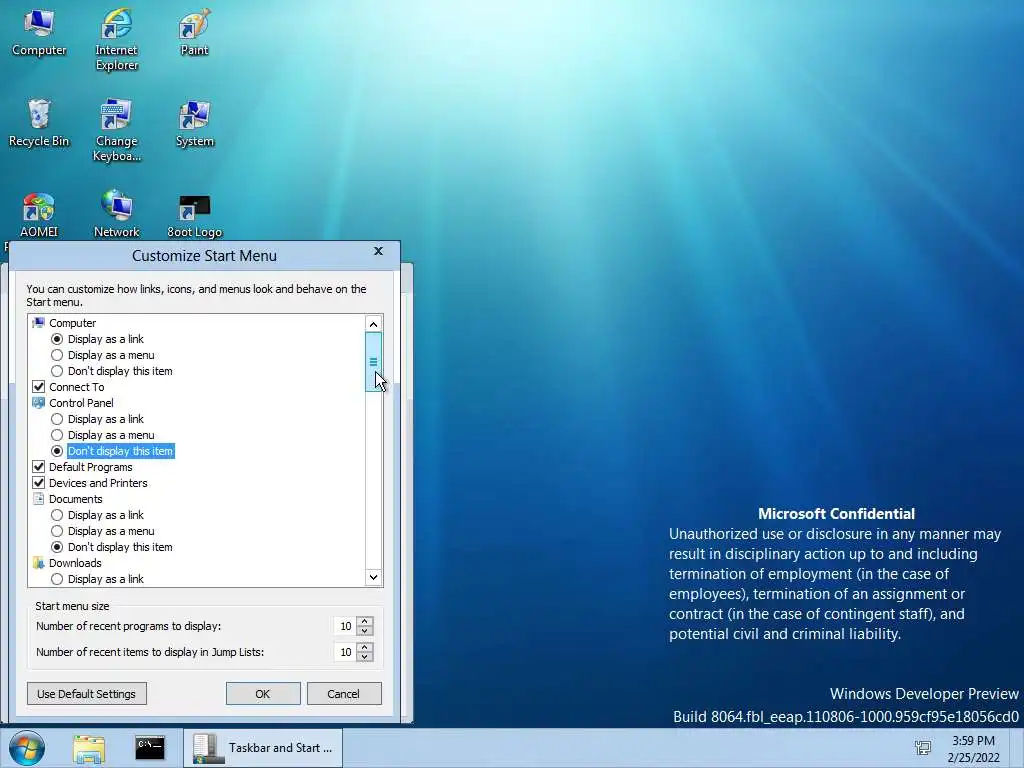Click recent programs number field
The width and height of the screenshot is (1024, 768).
tap(344, 626)
